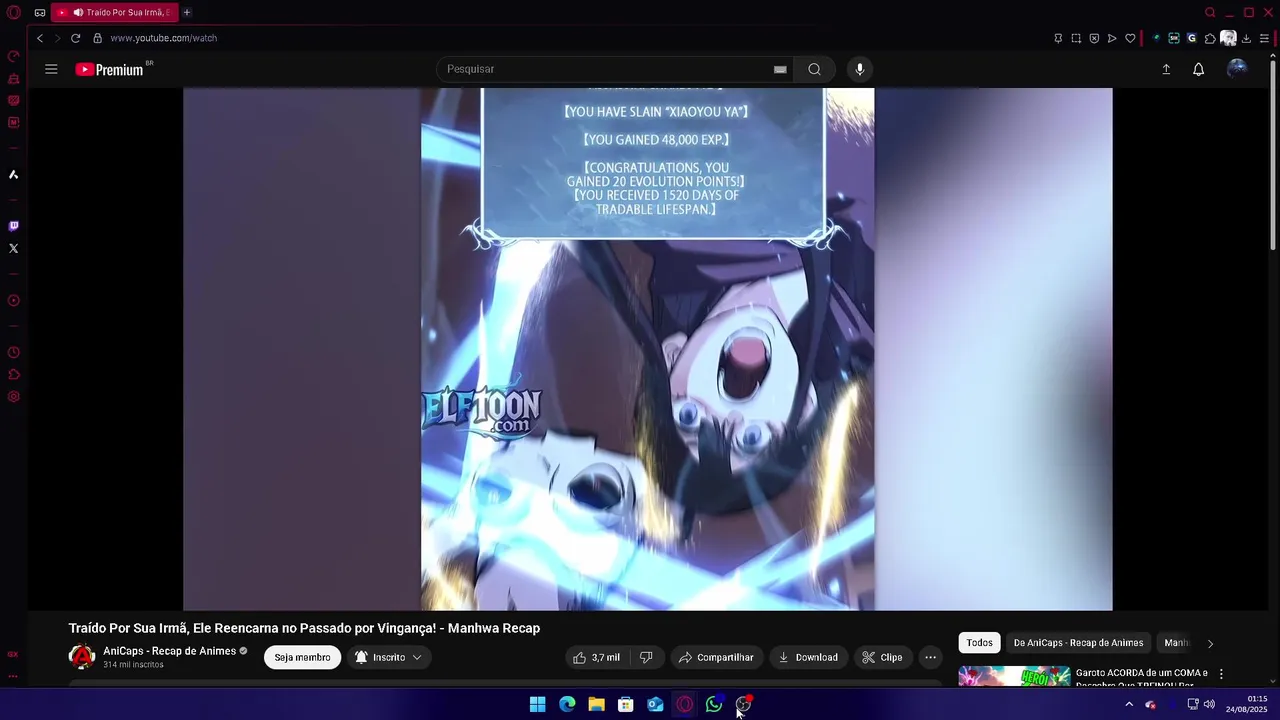Open Aria AI sidebar icon

click(x=13, y=175)
